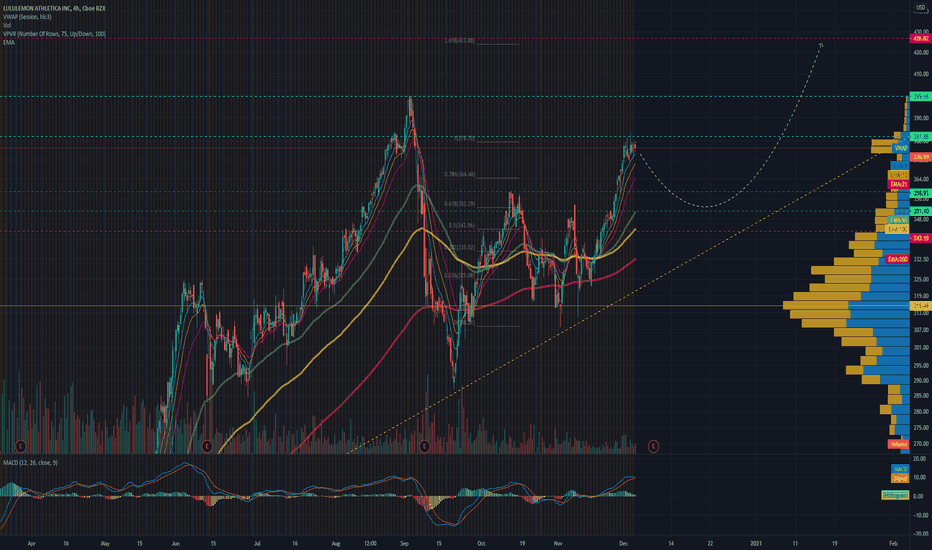932x550 pixels.
Task: Click the Dec label on time axis
Action: [624, 543]
